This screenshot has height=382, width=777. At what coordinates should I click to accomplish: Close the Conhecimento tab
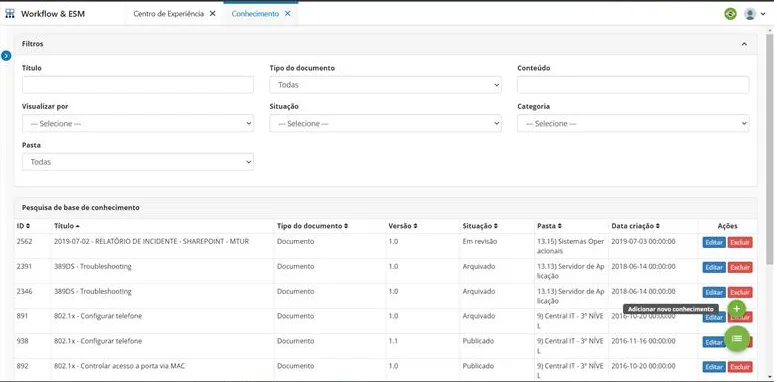click(x=287, y=14)
